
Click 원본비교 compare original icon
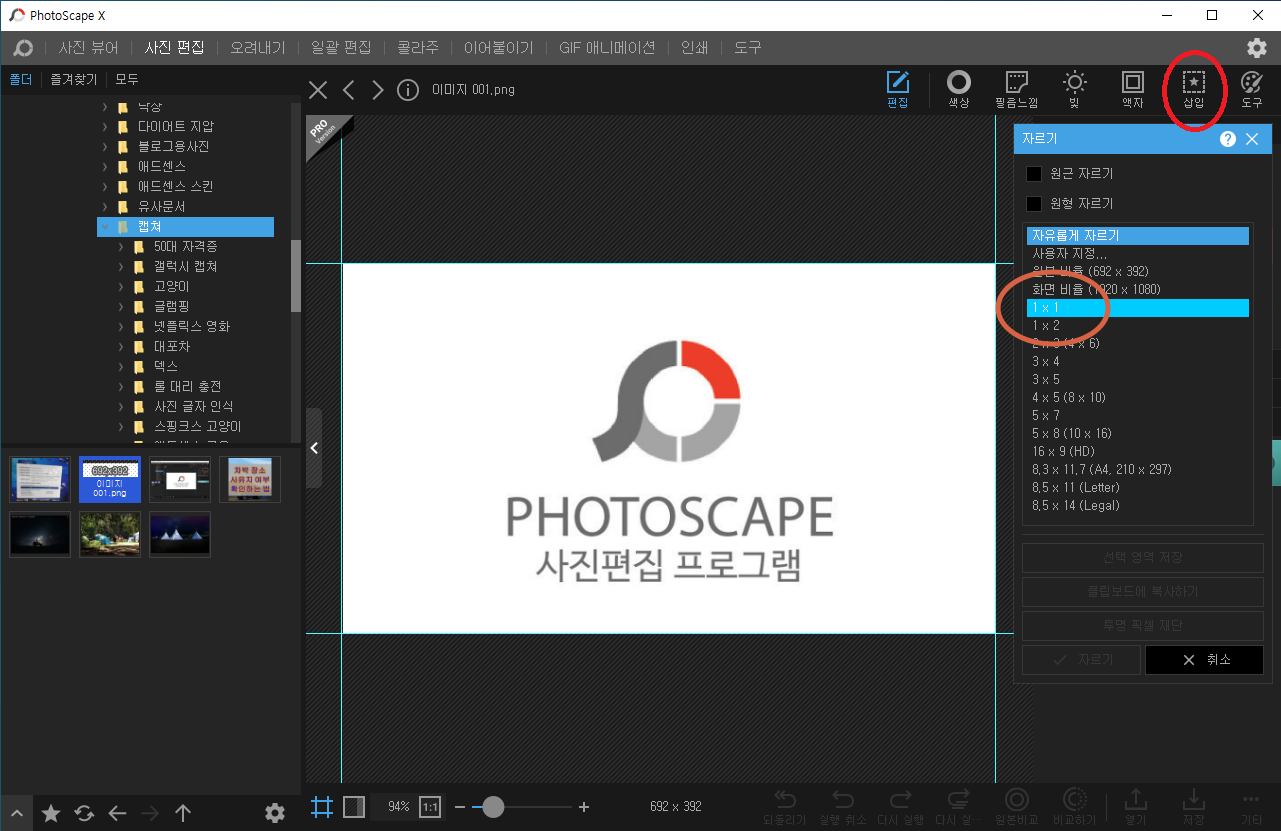click(x=1017, y=807)
